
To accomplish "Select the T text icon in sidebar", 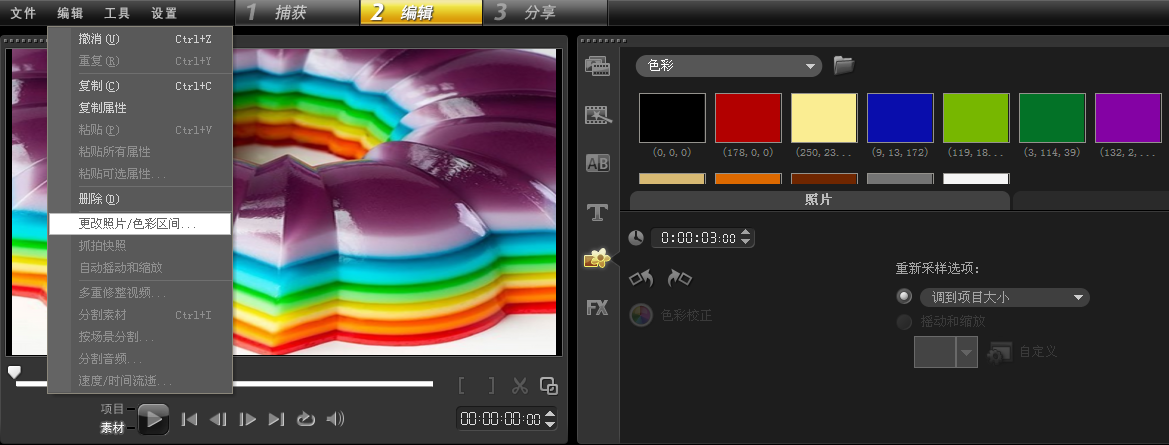I will tap(598, 212).
